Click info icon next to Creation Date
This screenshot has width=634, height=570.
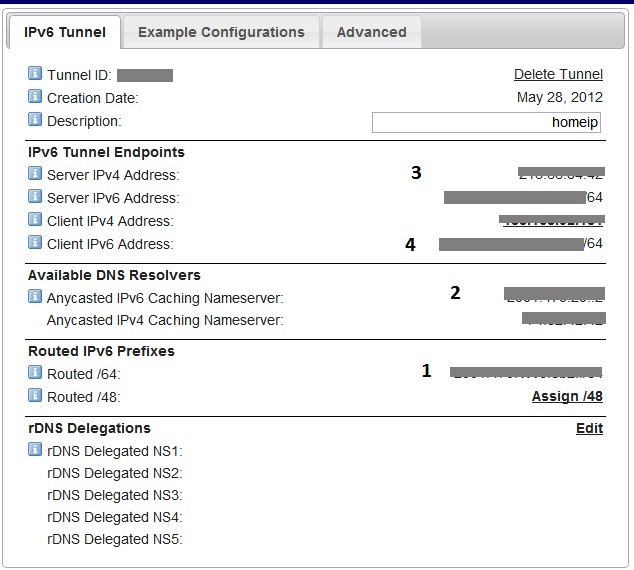point(35,98)
